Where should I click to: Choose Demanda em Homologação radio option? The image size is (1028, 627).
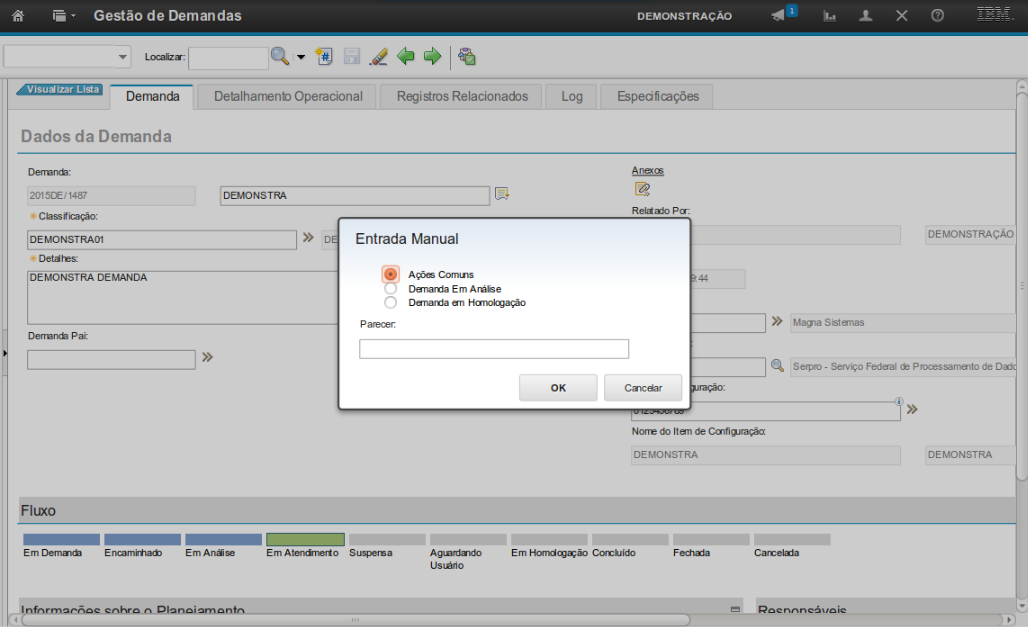pyautogui.click(x=390, y=302)
